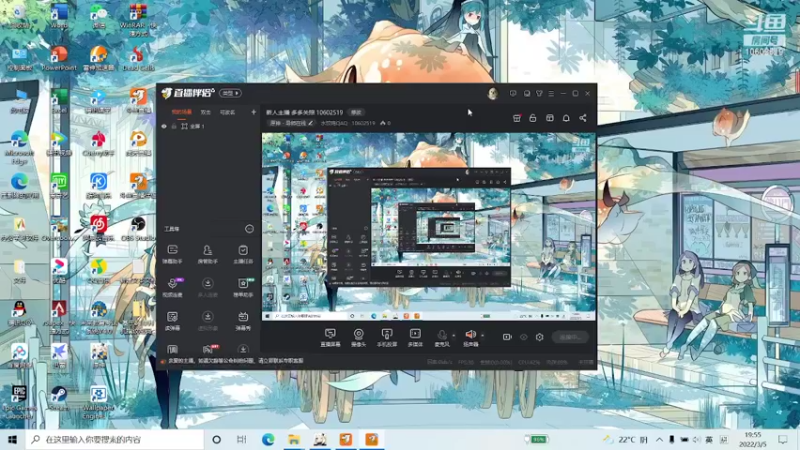
Task: Click the streamer avatar in title bar
Action: 492,93
